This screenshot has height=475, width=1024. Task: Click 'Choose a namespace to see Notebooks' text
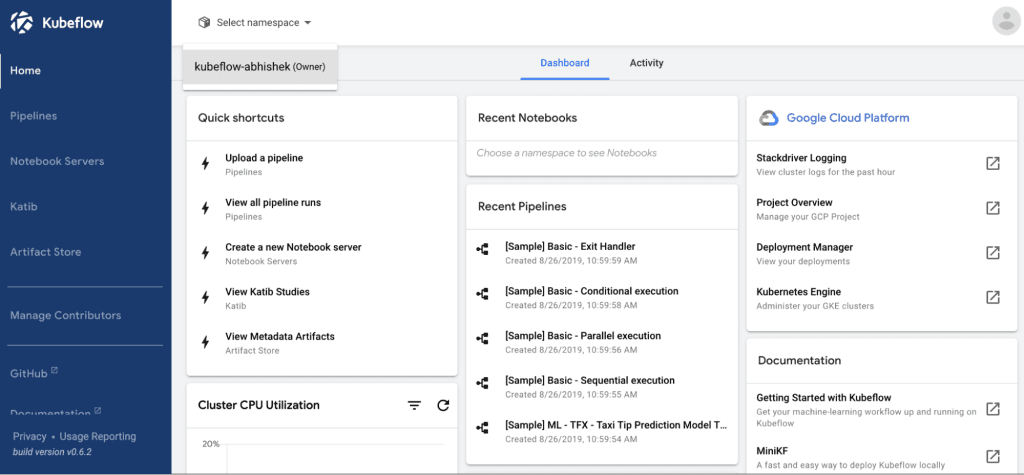pos(566,153)
